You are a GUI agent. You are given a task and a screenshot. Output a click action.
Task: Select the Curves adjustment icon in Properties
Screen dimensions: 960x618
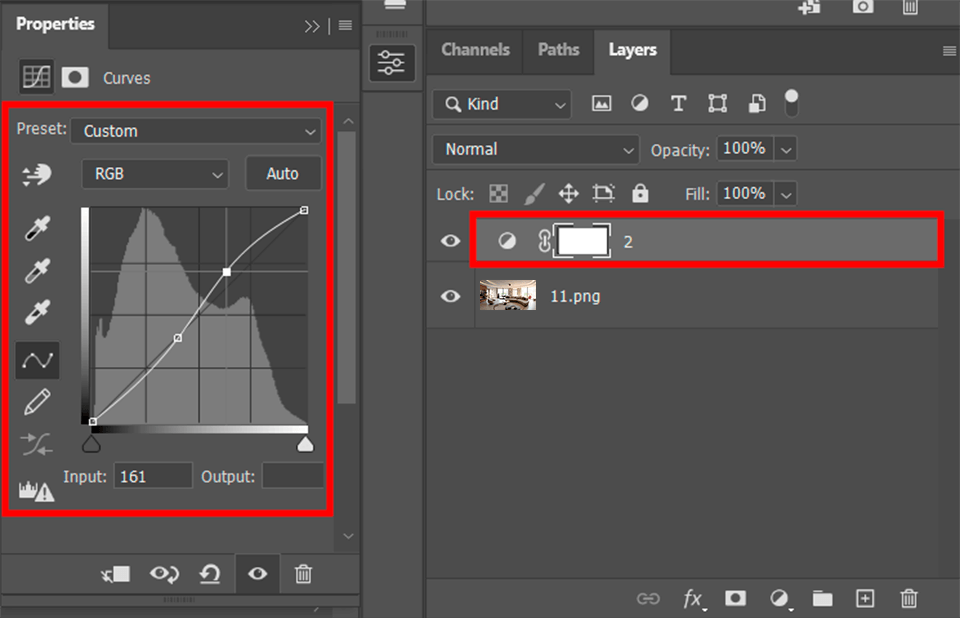point(36,77)
